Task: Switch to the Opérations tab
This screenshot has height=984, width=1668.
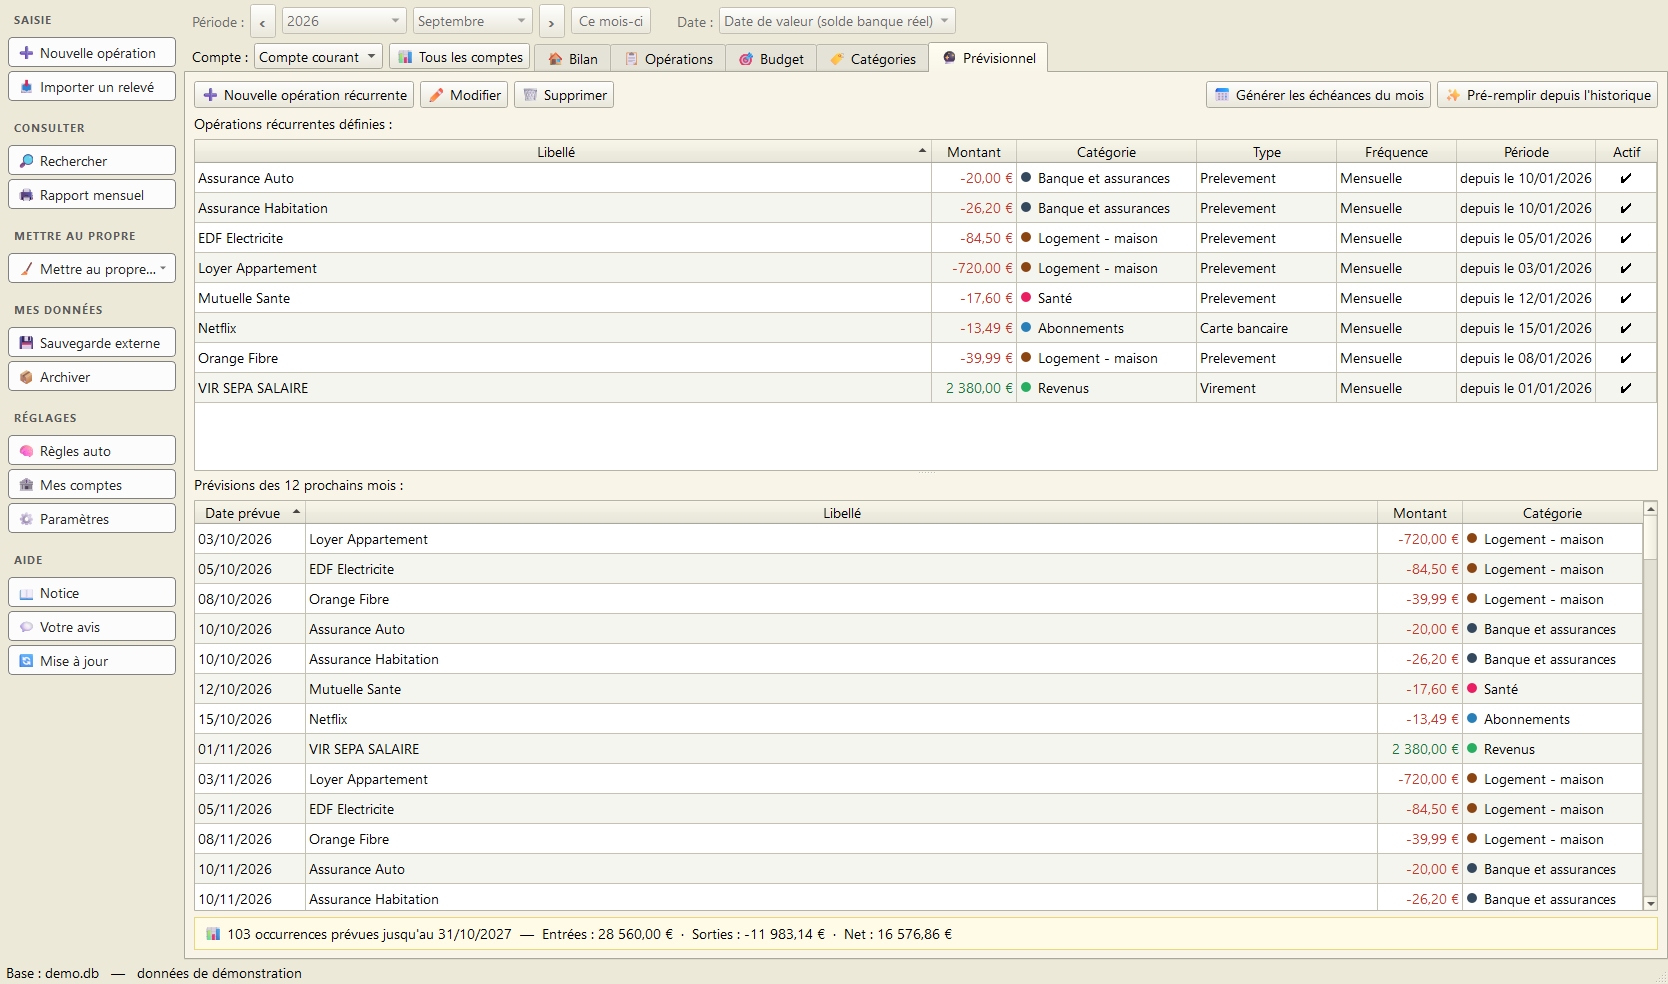Action: 669,59
